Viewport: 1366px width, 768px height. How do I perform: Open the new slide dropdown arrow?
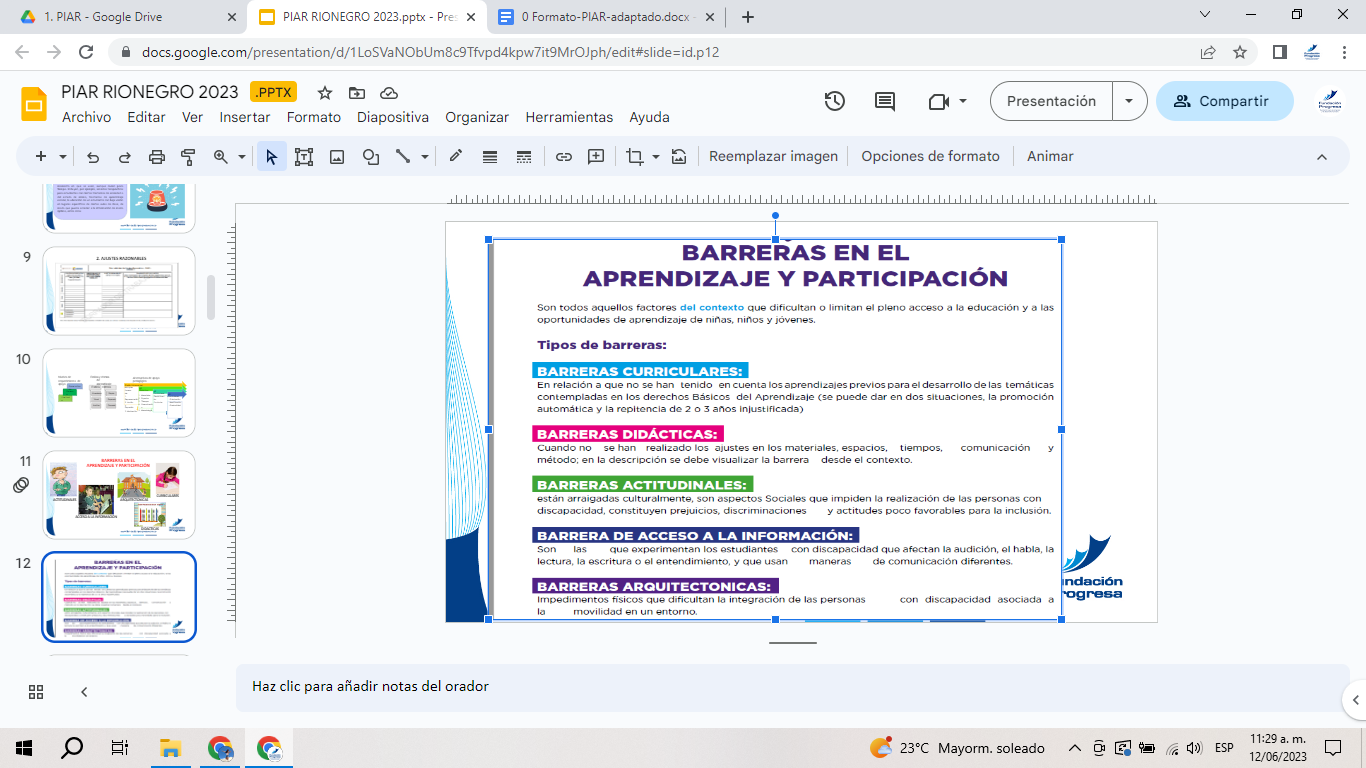[62, 156]
